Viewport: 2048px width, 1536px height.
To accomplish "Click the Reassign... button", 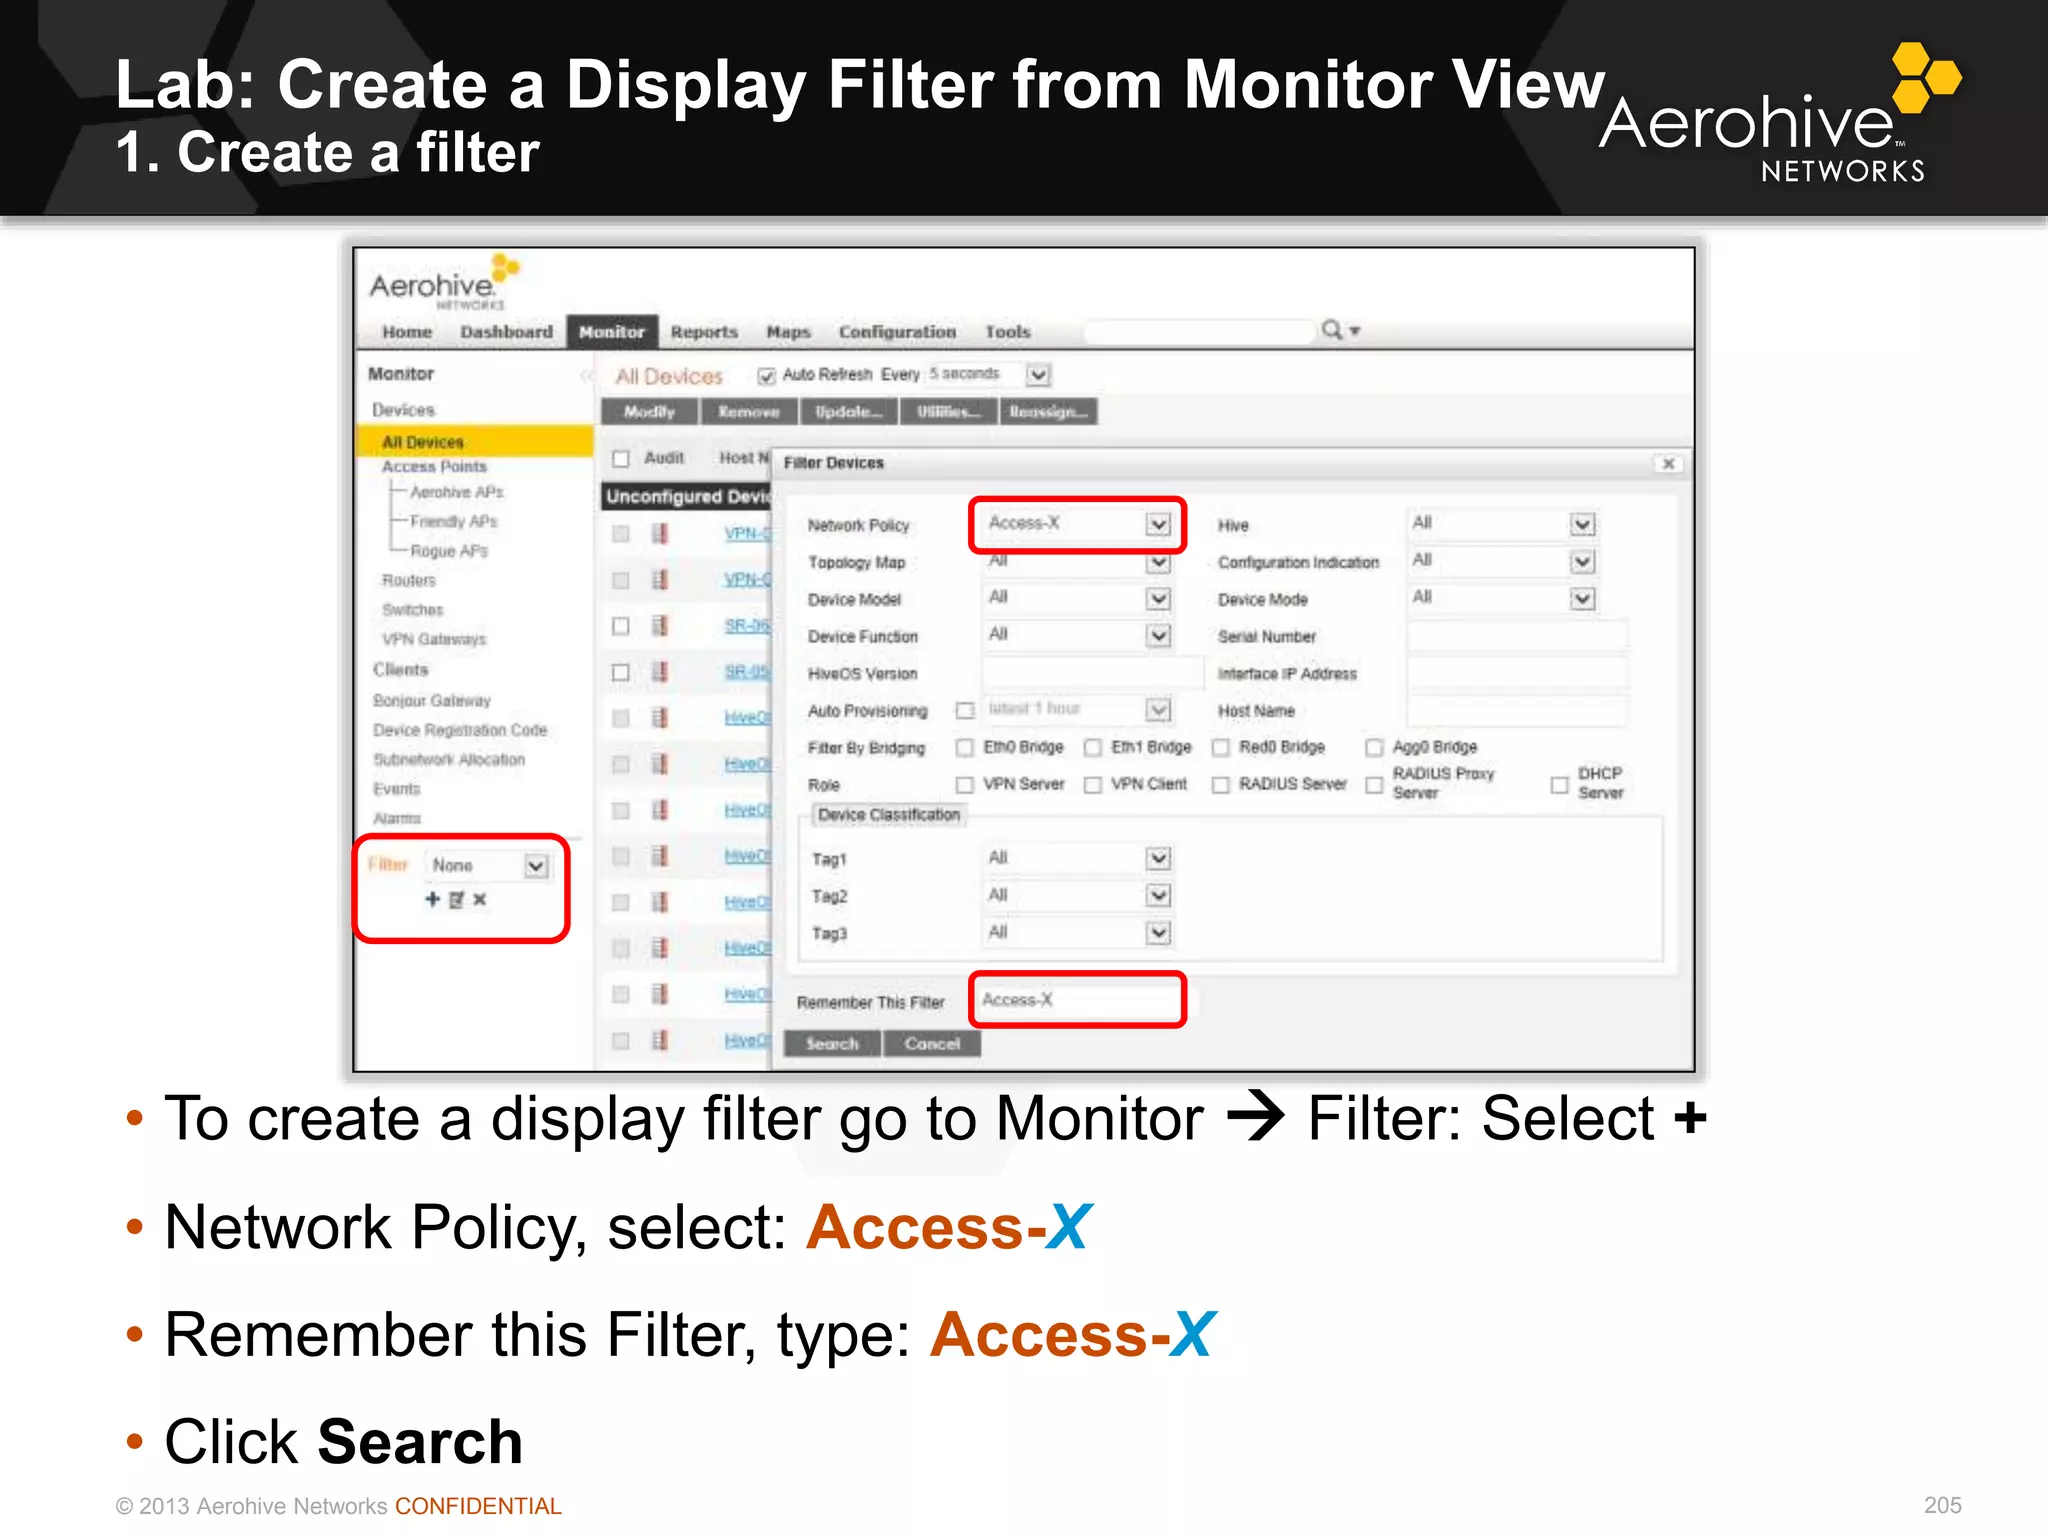I will point(1048,412).
